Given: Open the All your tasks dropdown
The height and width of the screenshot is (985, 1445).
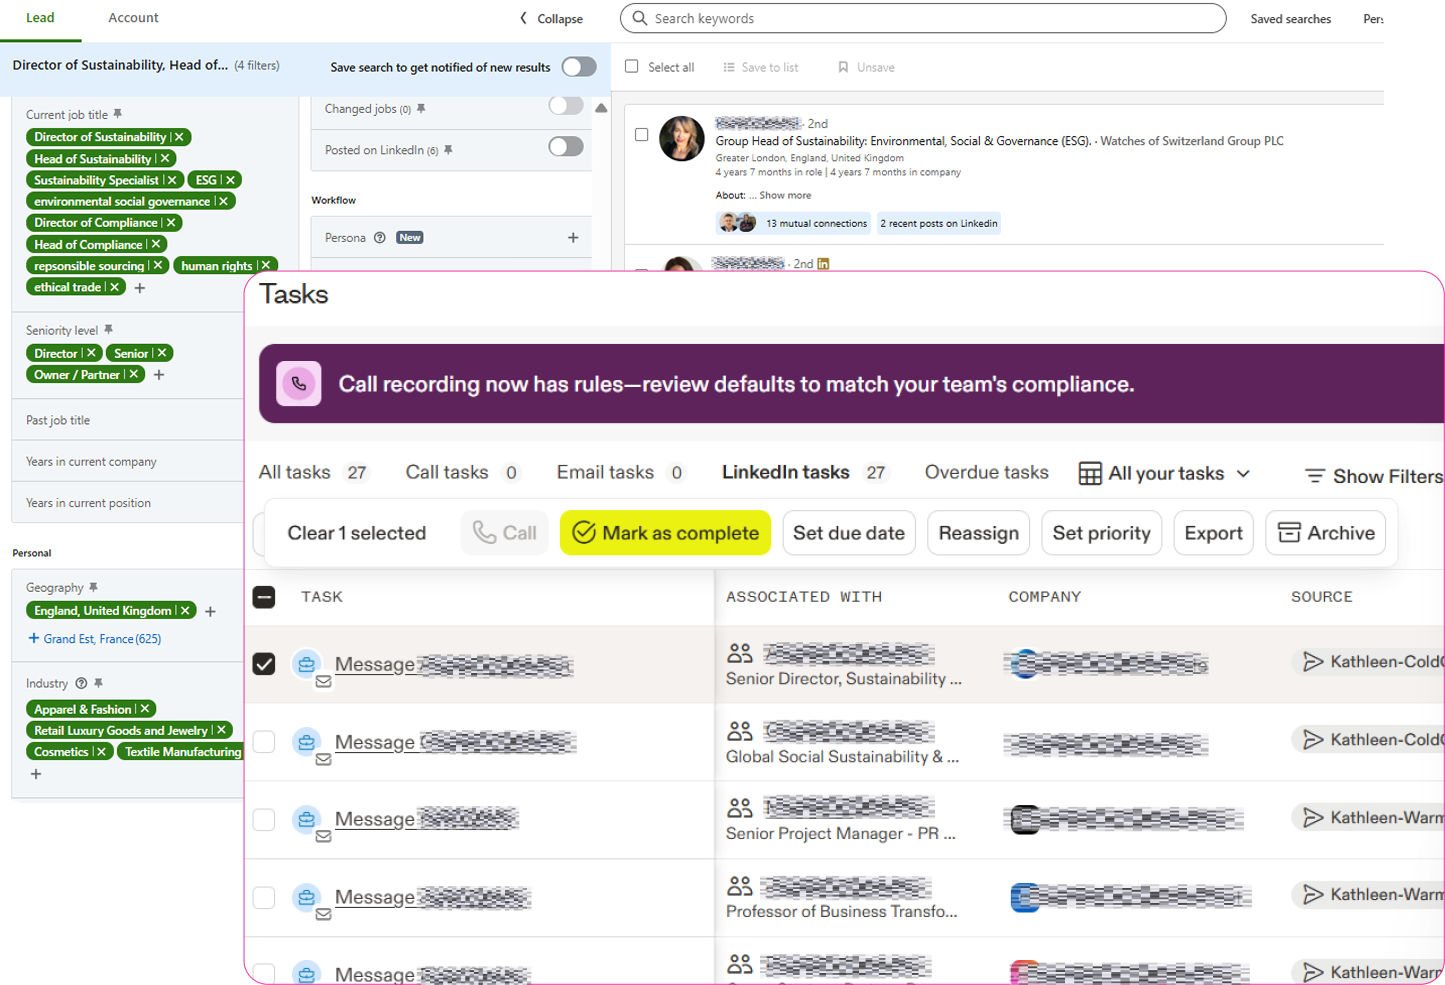Looking at the screenshot, I should pos(1165,473).
